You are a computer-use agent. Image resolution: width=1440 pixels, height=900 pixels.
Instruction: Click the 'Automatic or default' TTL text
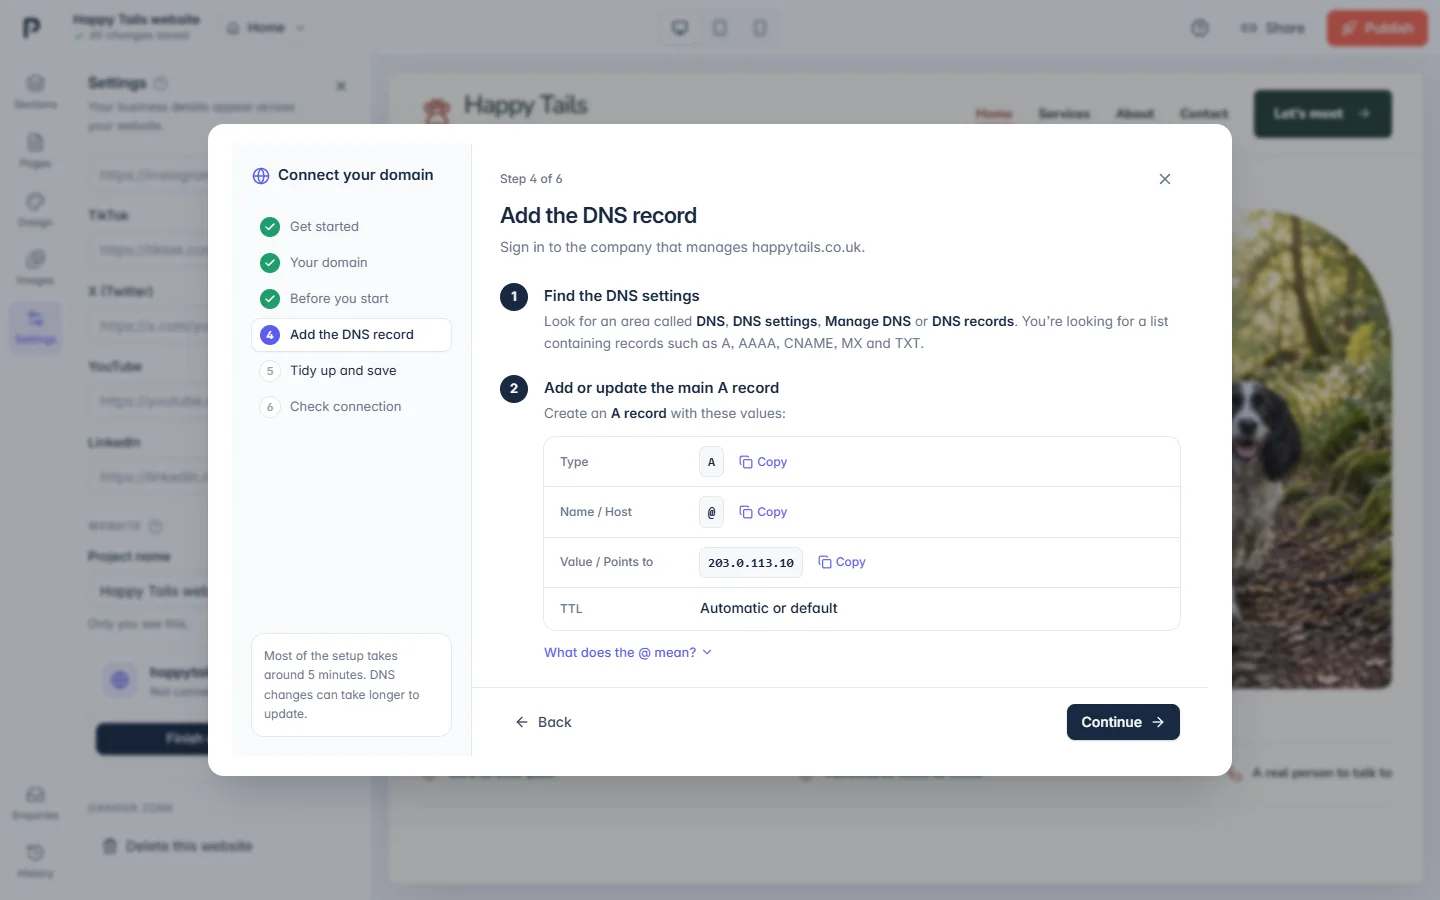pos(769,608)
